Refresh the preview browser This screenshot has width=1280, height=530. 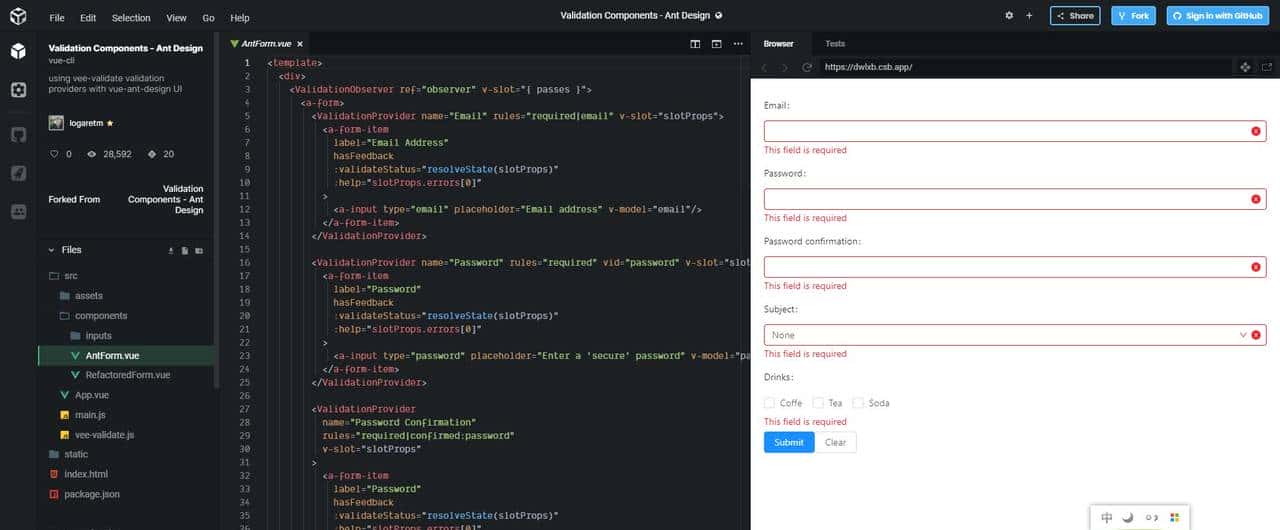click(x=806, y=67)
